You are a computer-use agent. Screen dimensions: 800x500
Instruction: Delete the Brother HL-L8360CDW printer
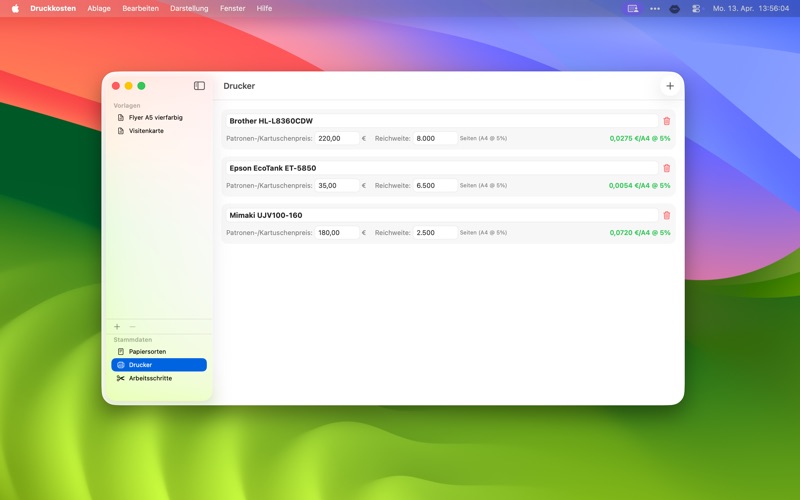(666, 121)
